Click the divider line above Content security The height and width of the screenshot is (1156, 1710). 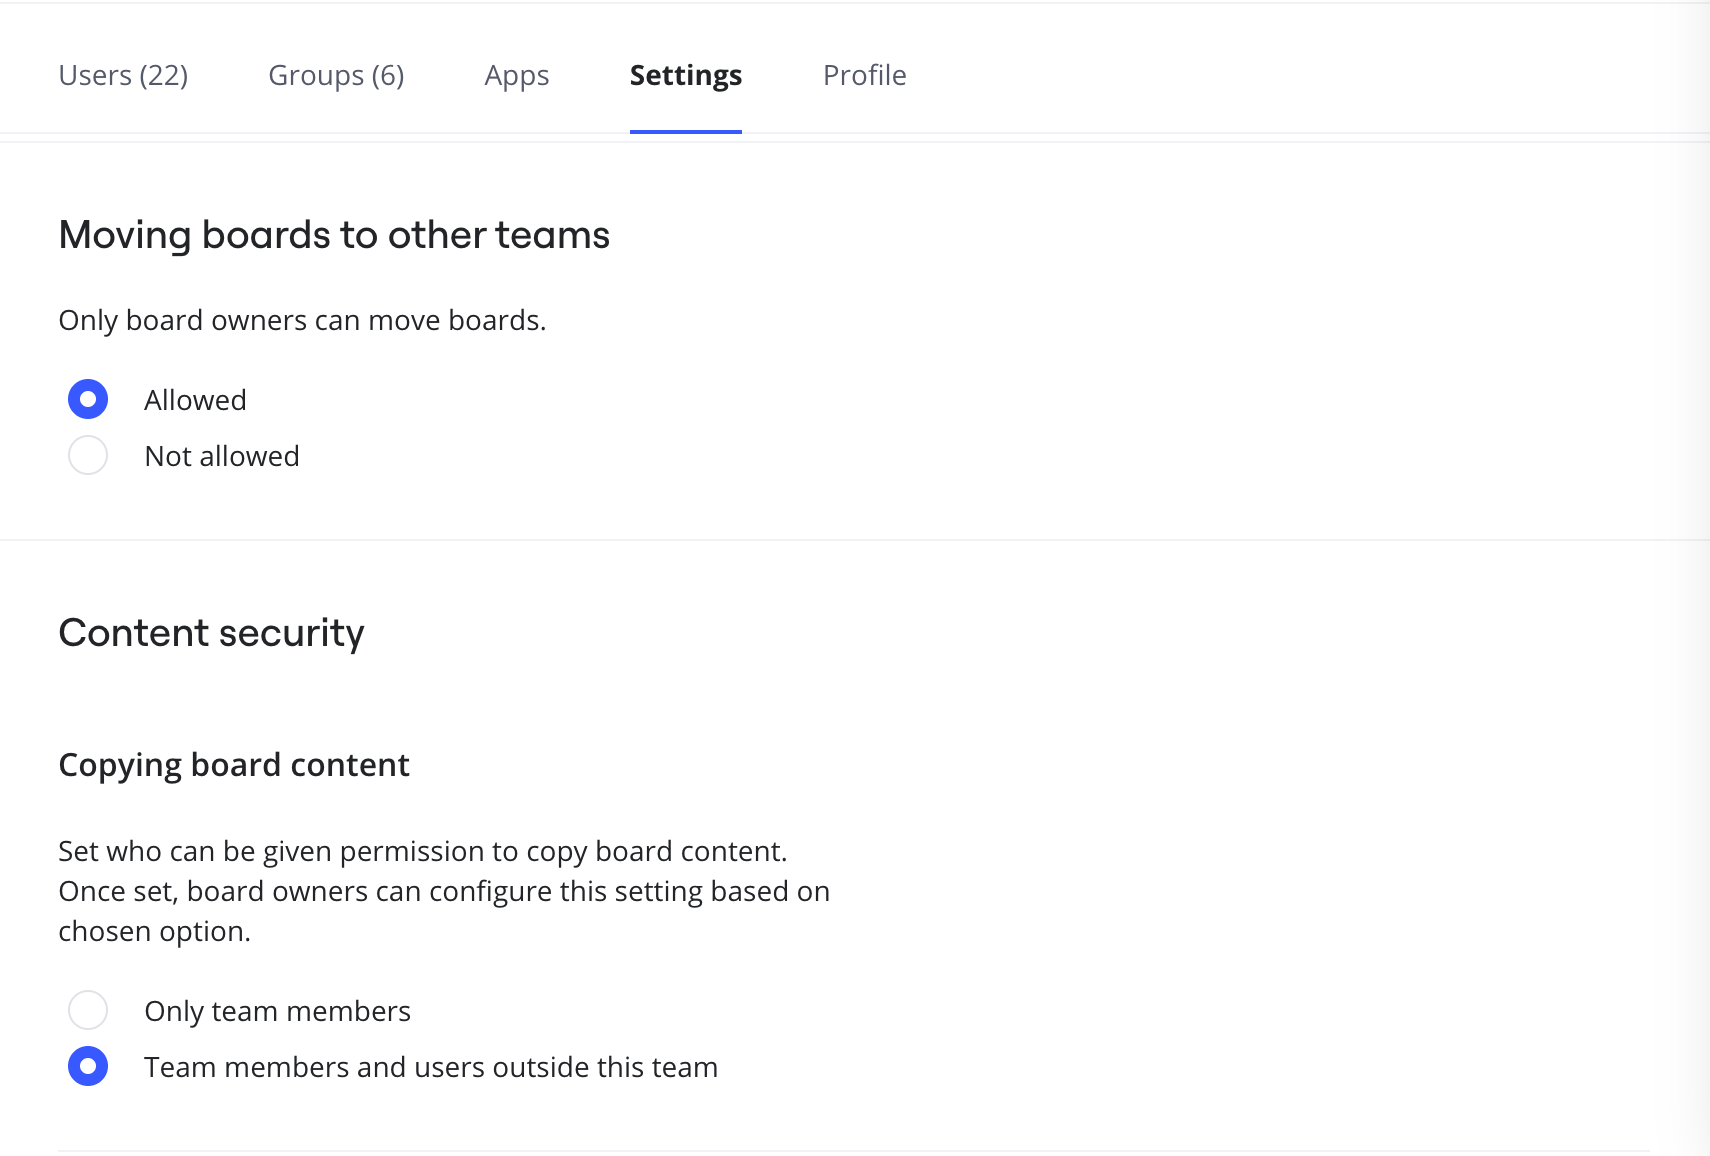(x=855, y=540)
